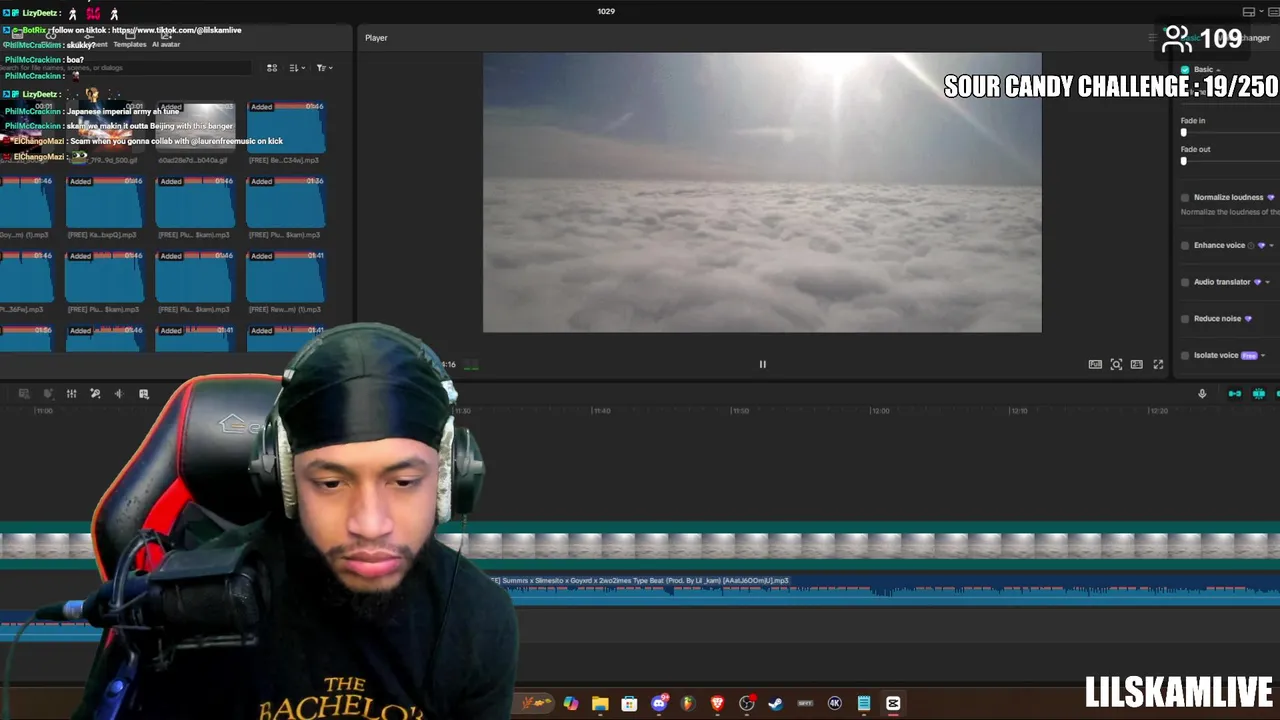The image size is (1280, 720).
Task: Click the Player panel title
Action: pyautogui.click(x=376, y=38)
